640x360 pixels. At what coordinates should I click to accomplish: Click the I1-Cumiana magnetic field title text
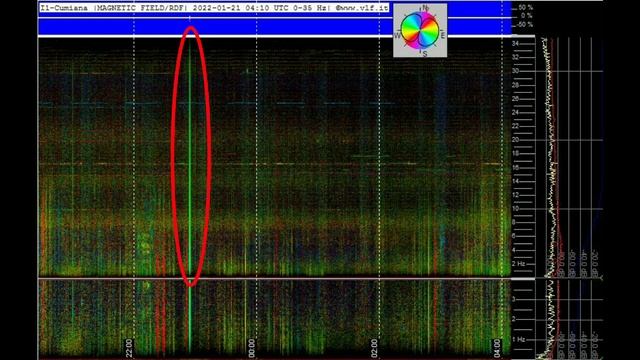pyautogui.click(x=214, y=8)
